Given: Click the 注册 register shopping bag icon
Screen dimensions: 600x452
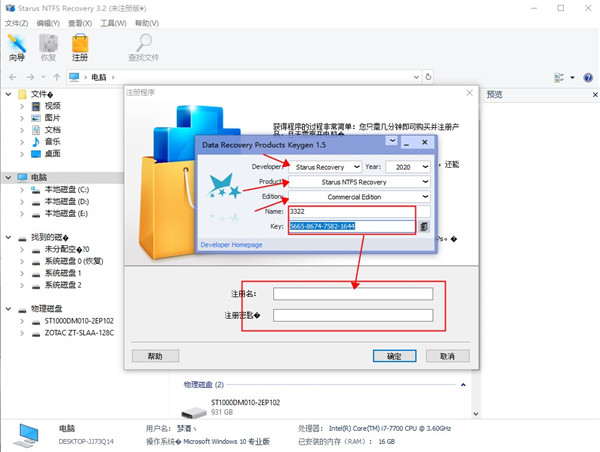Looking at the screenshot, I should 80,47.
